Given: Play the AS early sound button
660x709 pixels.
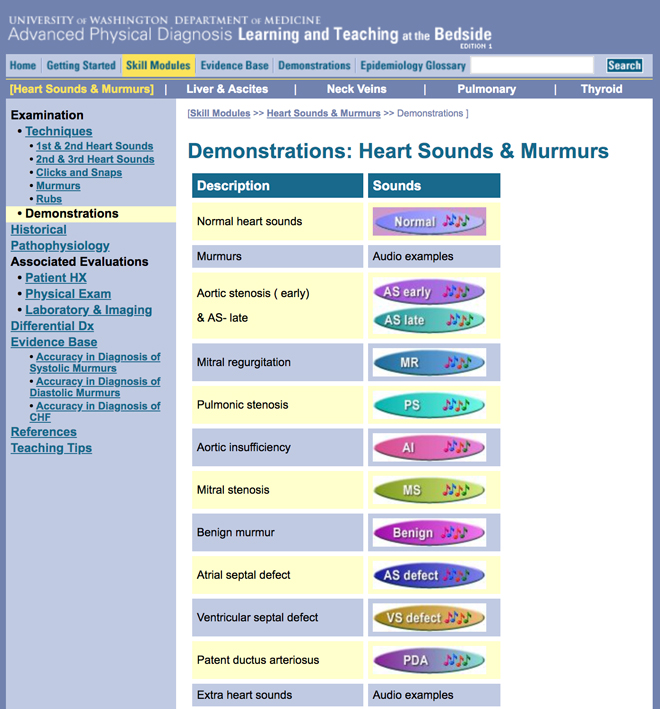Looking at the screenshot, I should pos(429,292).
